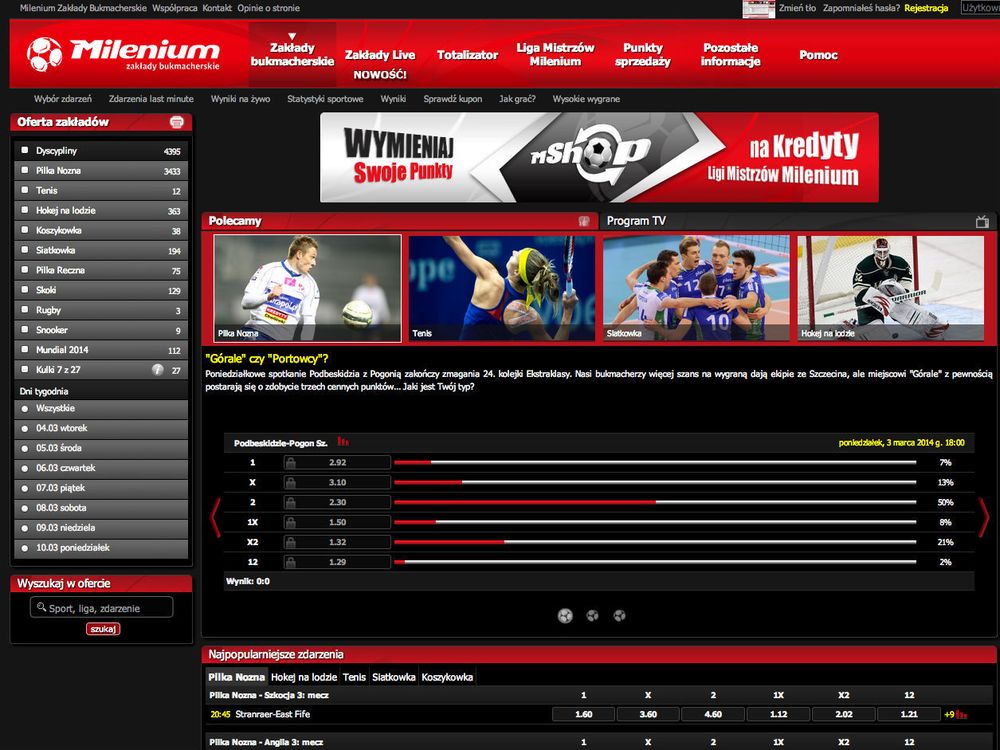Screen dimensions: 1000x750
Task: Select the 10.03 poniedziałek radio option
Action: [x=25, y=548]
